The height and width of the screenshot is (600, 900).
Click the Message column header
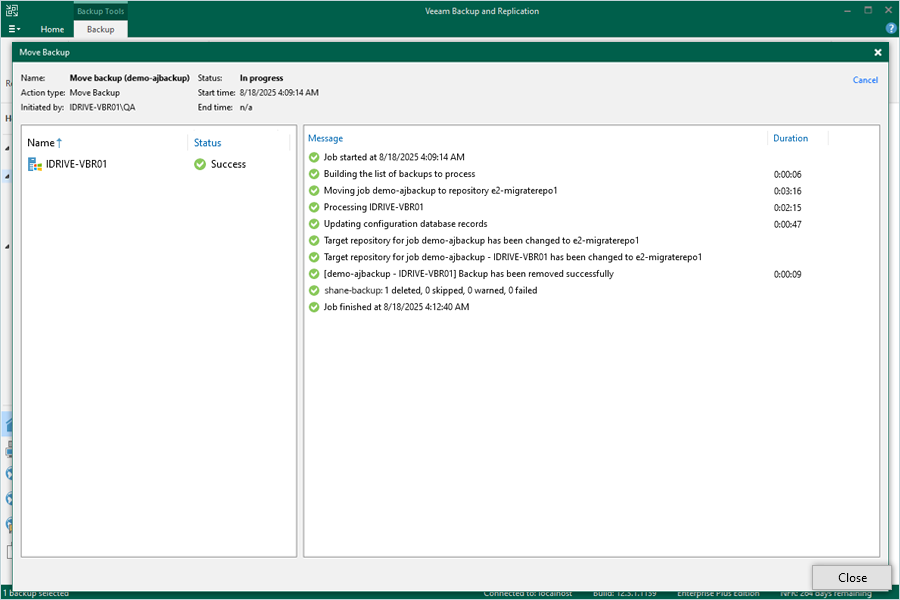pos(325,138)
